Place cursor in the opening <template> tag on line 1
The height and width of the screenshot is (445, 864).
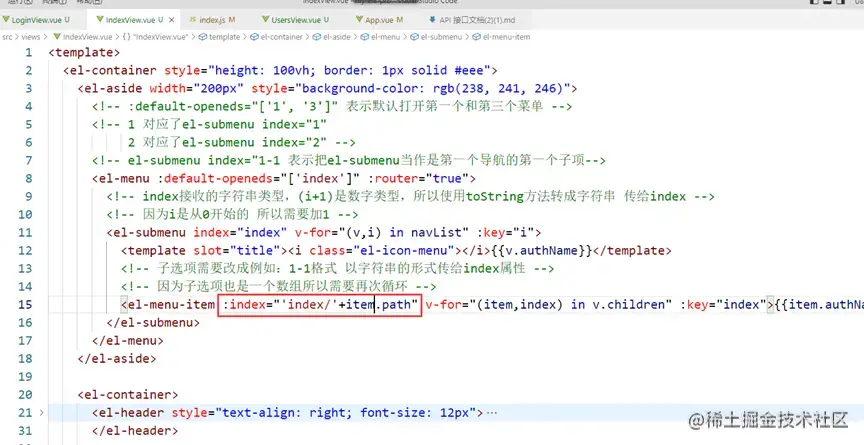tap(84, 53)
